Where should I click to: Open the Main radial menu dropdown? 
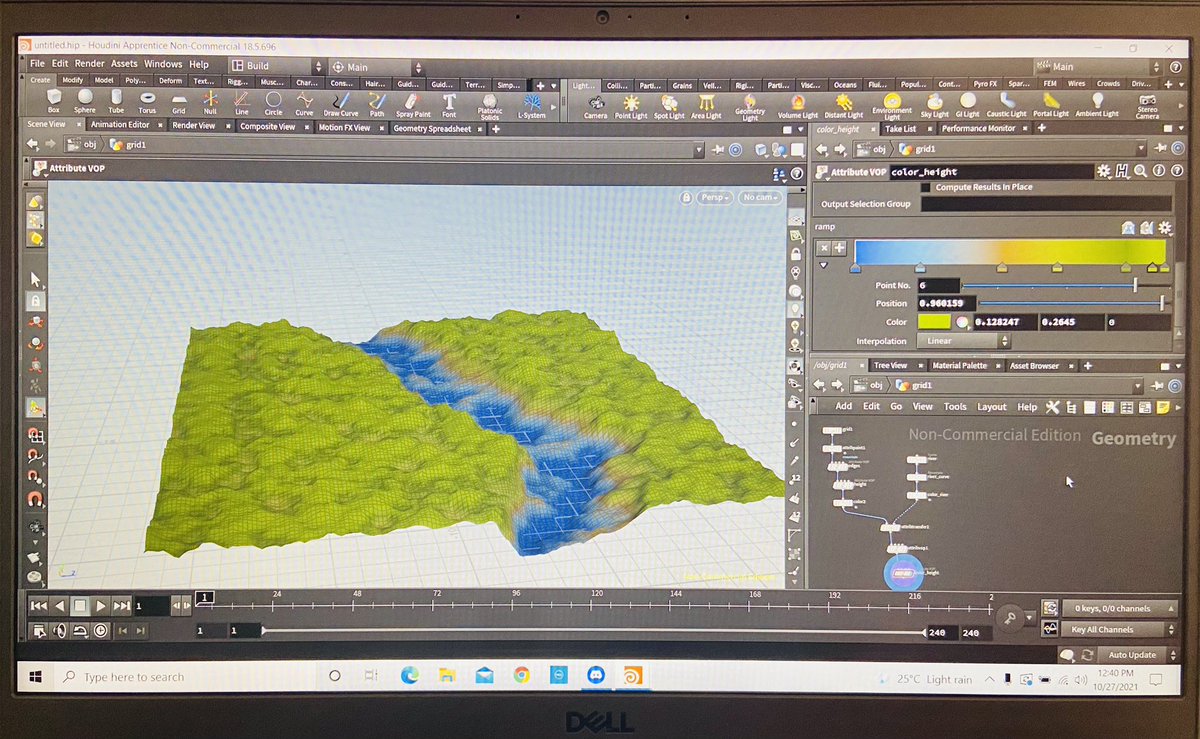tap(378, 67)
